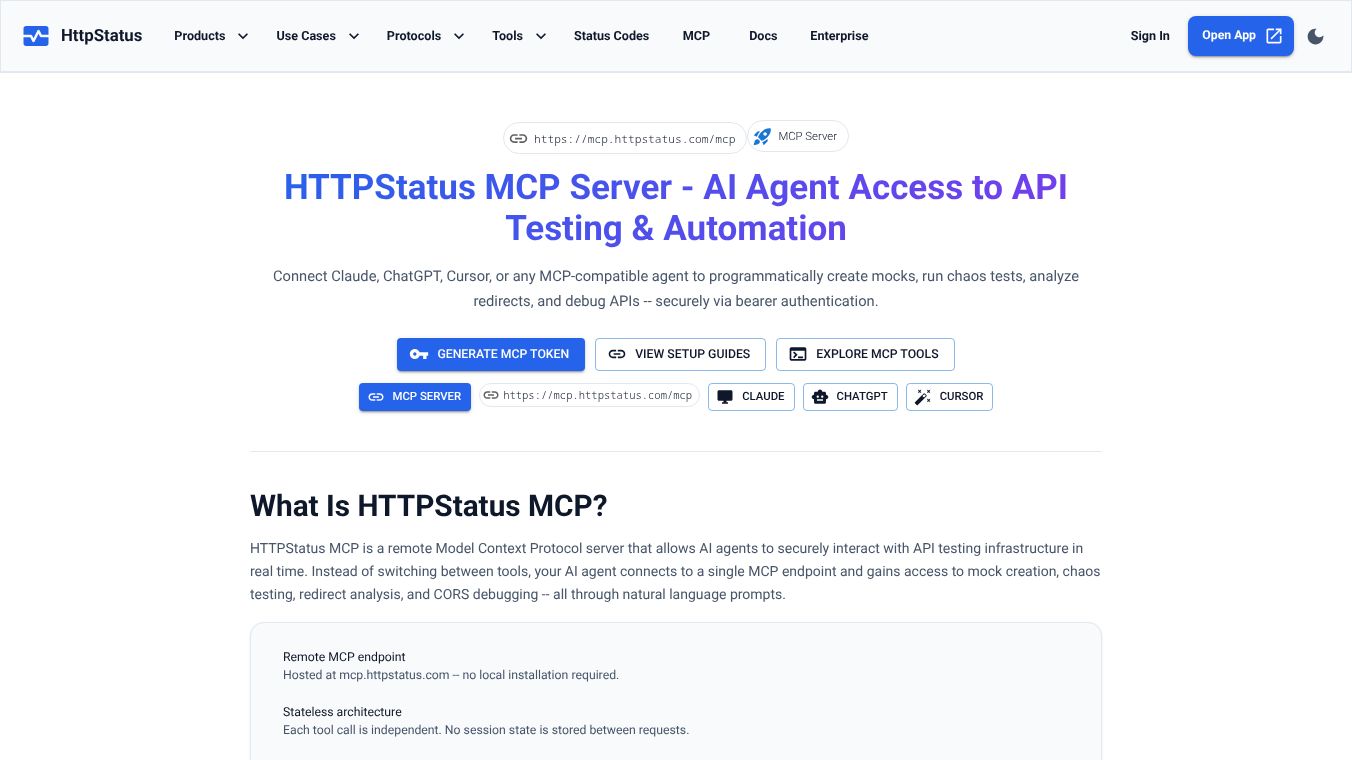This screenshot has height=760, width=1352.
Task: Click the top https://mcp.httpstatus.com/mcp URL text
Action: point(634,139)
